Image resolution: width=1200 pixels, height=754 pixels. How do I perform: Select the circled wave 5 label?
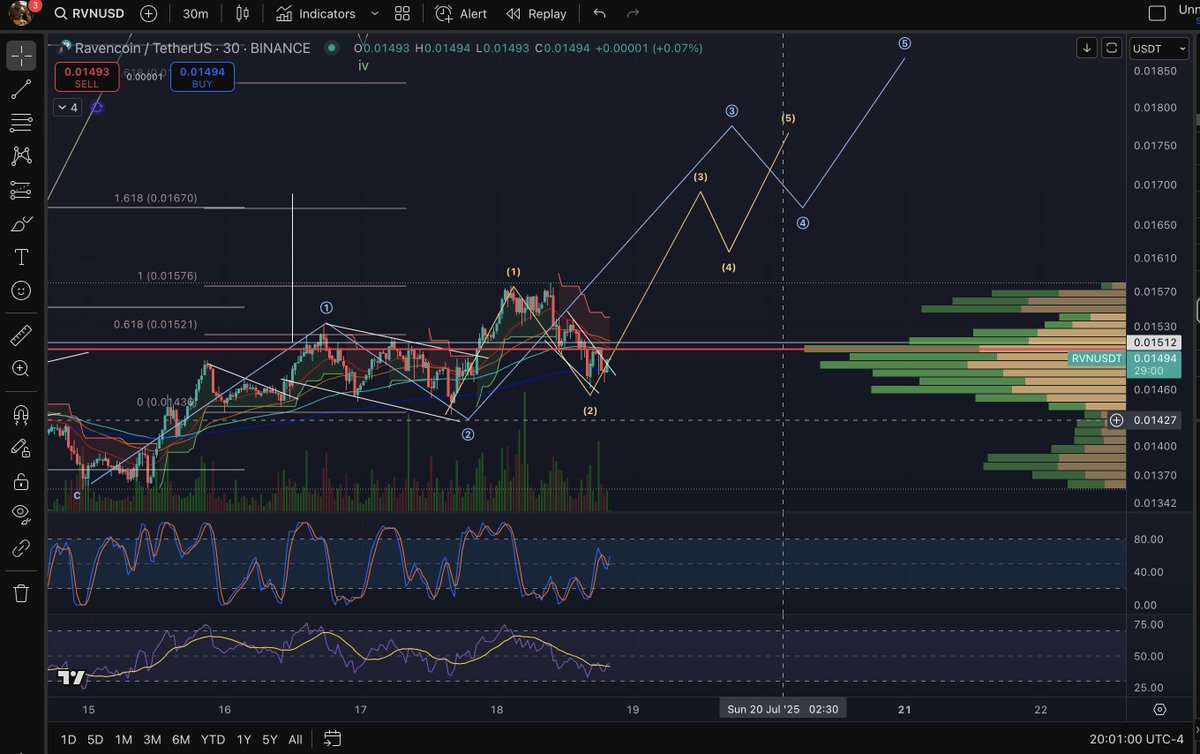(904, 43)
